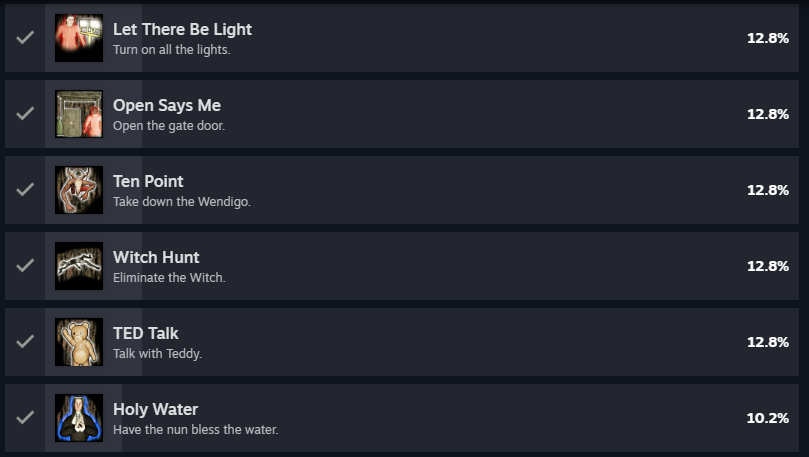809x457 pixels.
Task: Click 'Talk with Teddy.' description text
Action: (x=157, y=354)
